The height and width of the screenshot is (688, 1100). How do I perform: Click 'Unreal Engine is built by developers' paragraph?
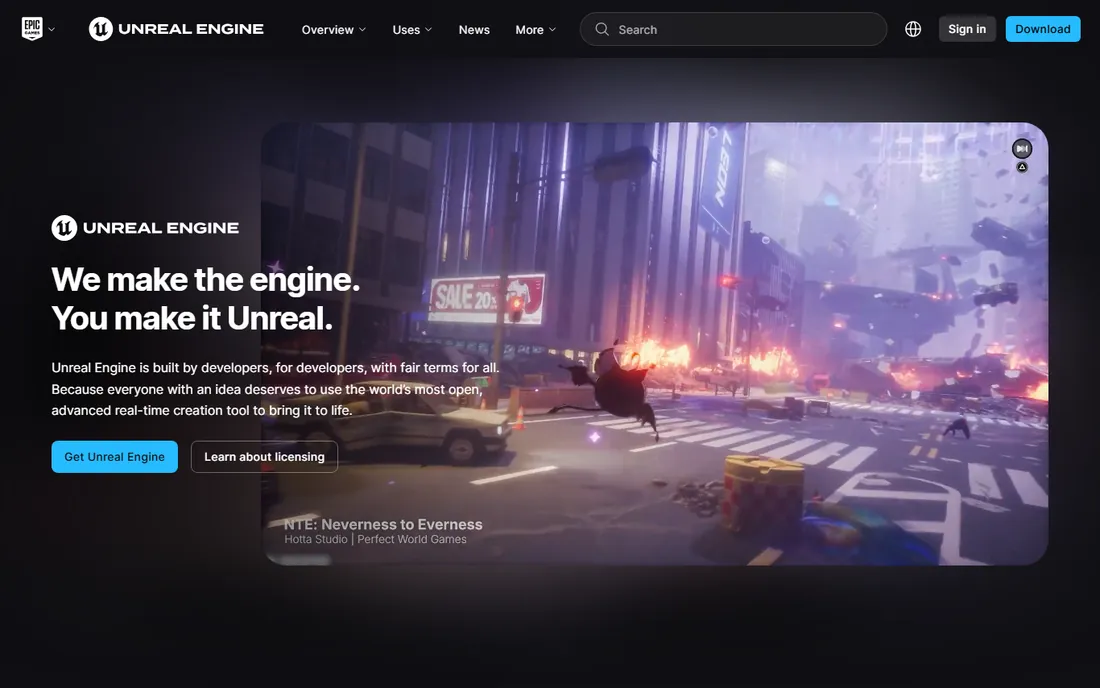point(275,389)
